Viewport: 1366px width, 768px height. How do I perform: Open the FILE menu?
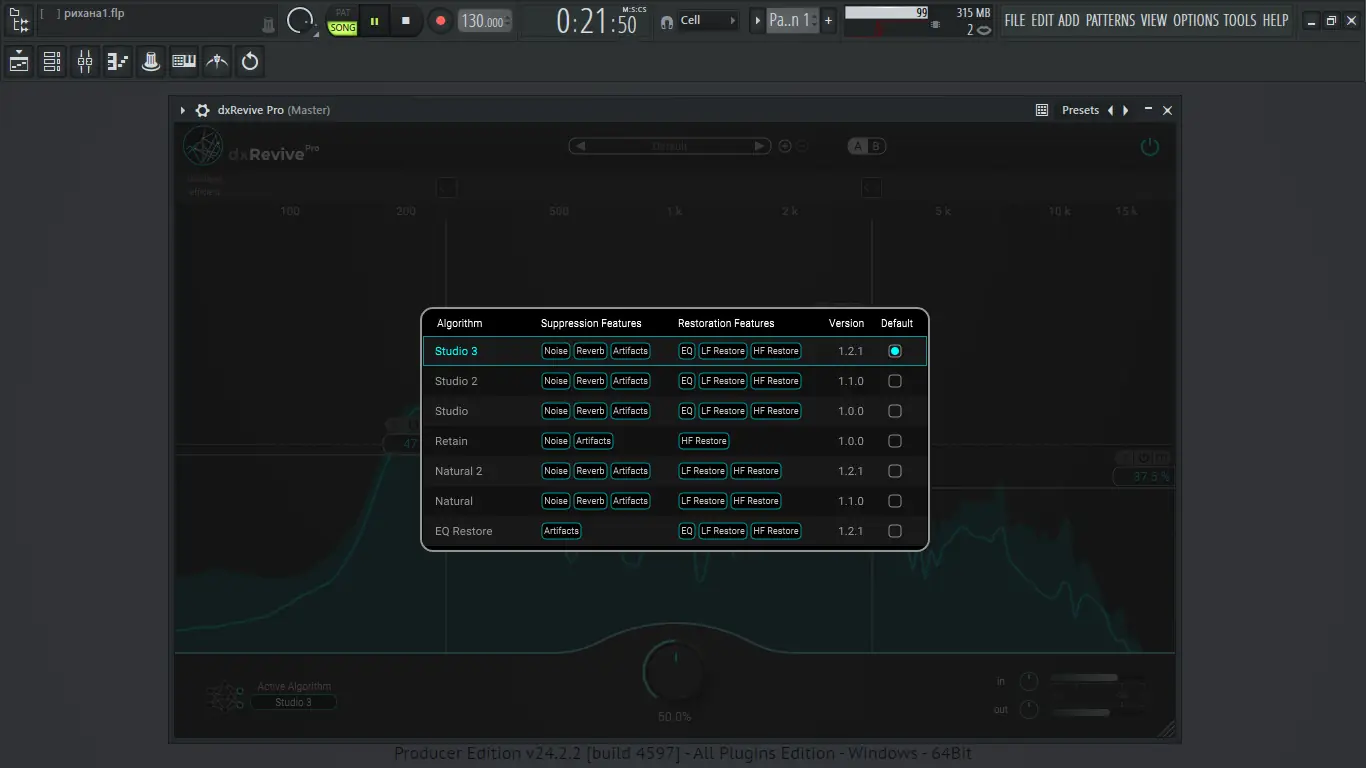pos(1015,20)
